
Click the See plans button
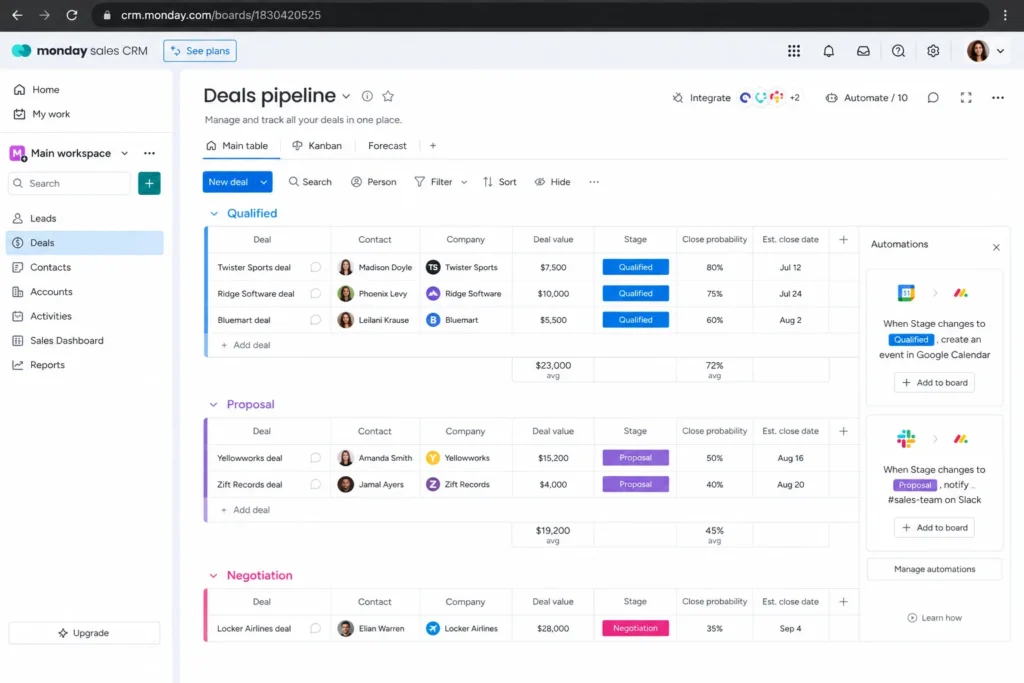[200, 51]
